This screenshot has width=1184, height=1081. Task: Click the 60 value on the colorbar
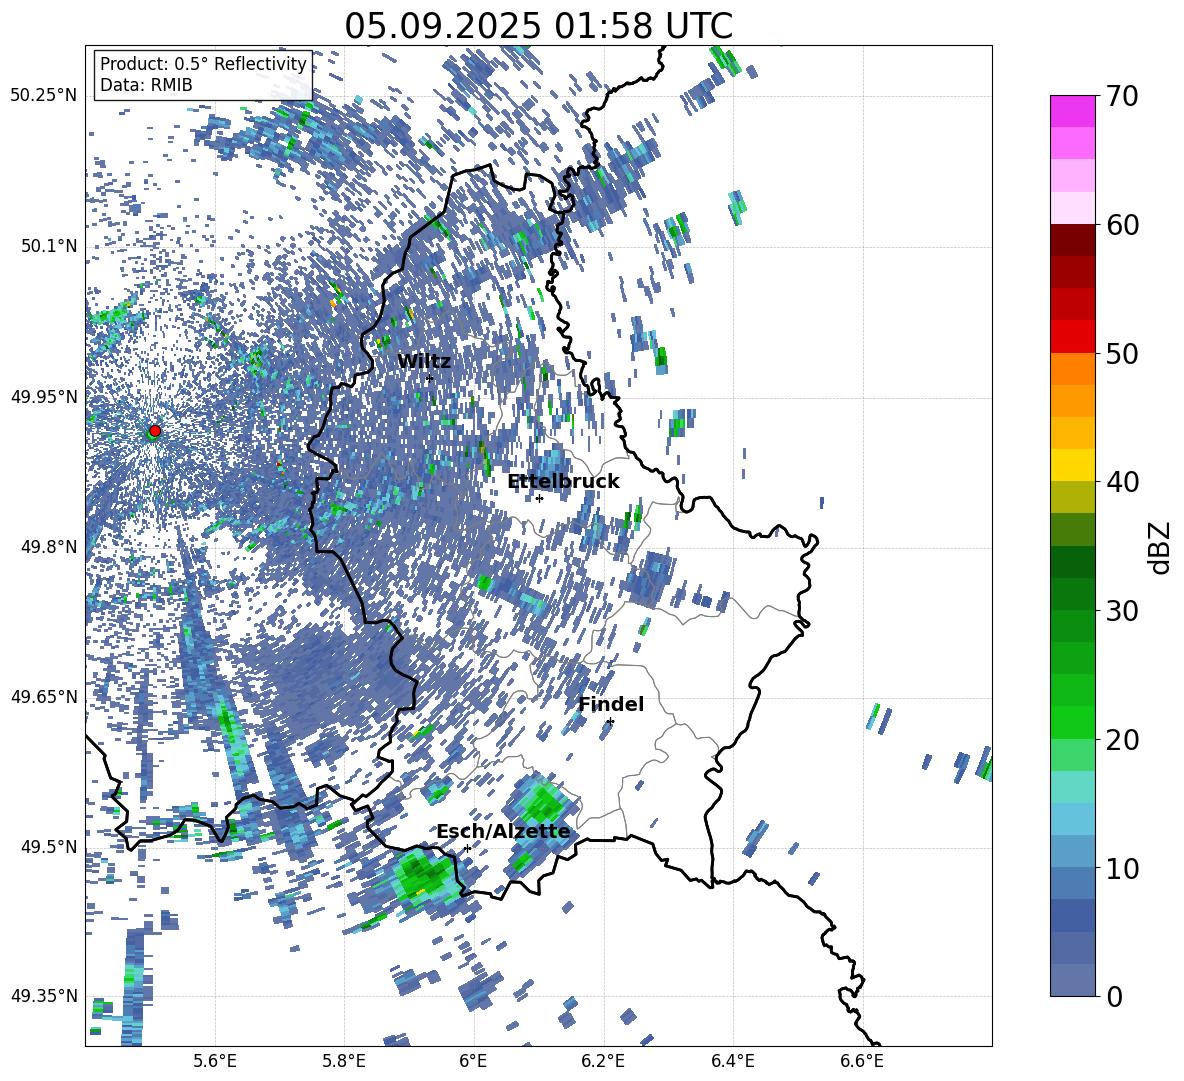1122,225
